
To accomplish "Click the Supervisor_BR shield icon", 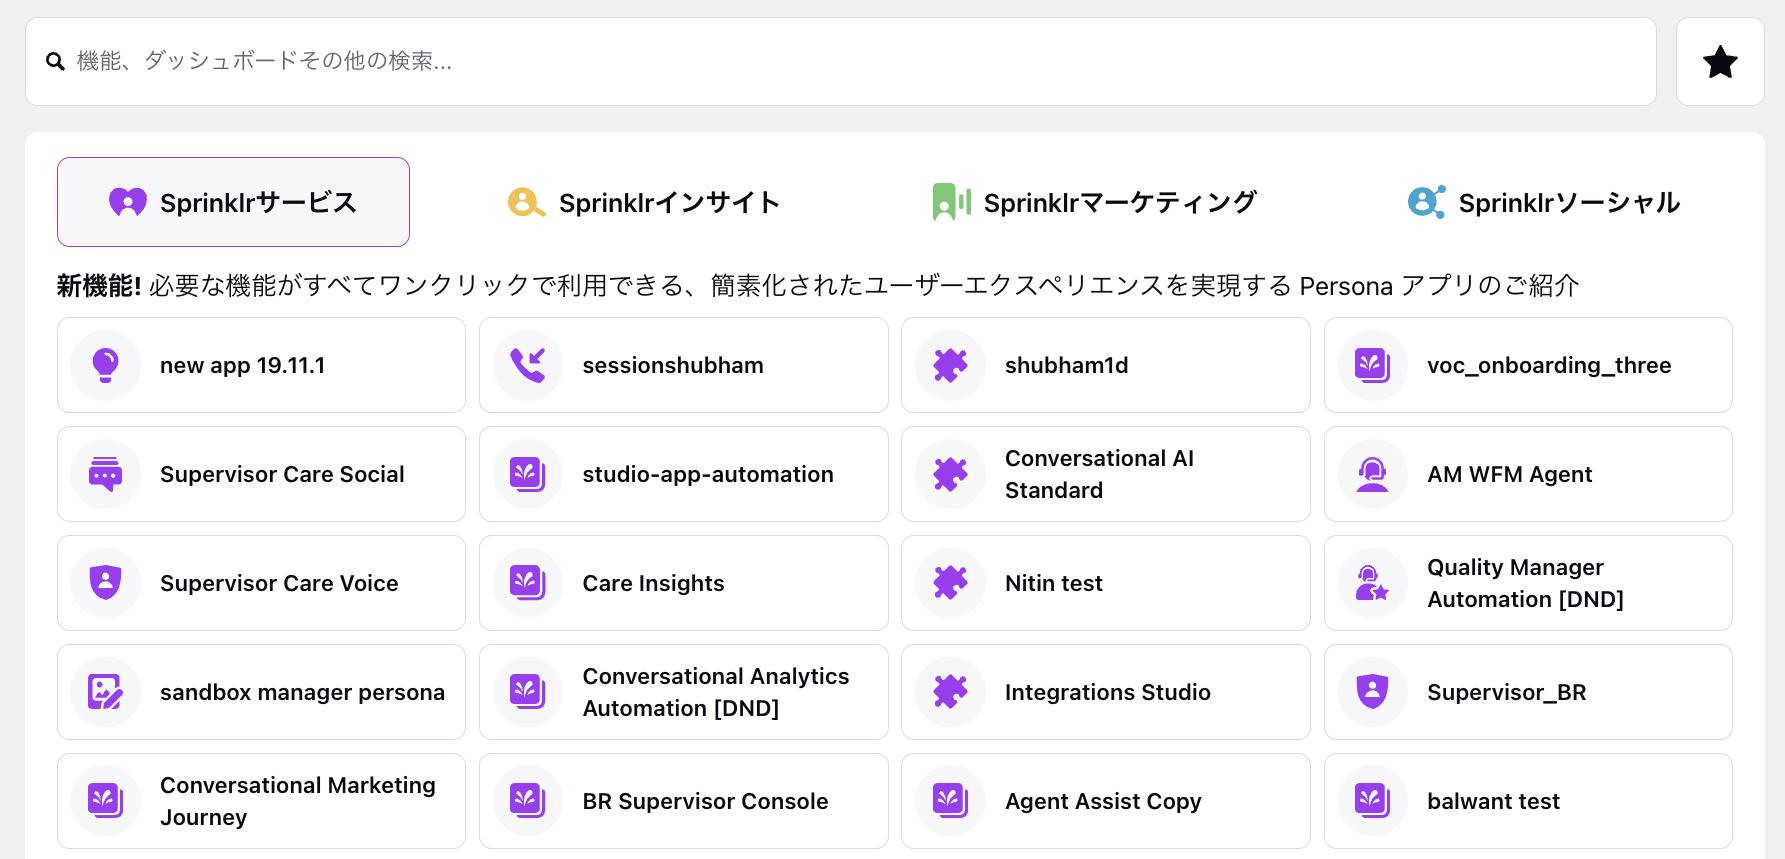I will [x=1372, y=692].
